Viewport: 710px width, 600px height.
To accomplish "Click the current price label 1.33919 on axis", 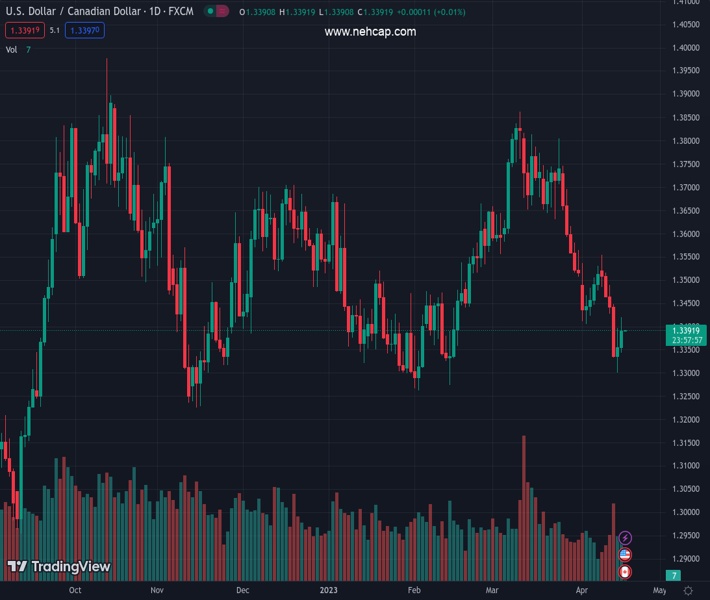I will coord(686,330).
